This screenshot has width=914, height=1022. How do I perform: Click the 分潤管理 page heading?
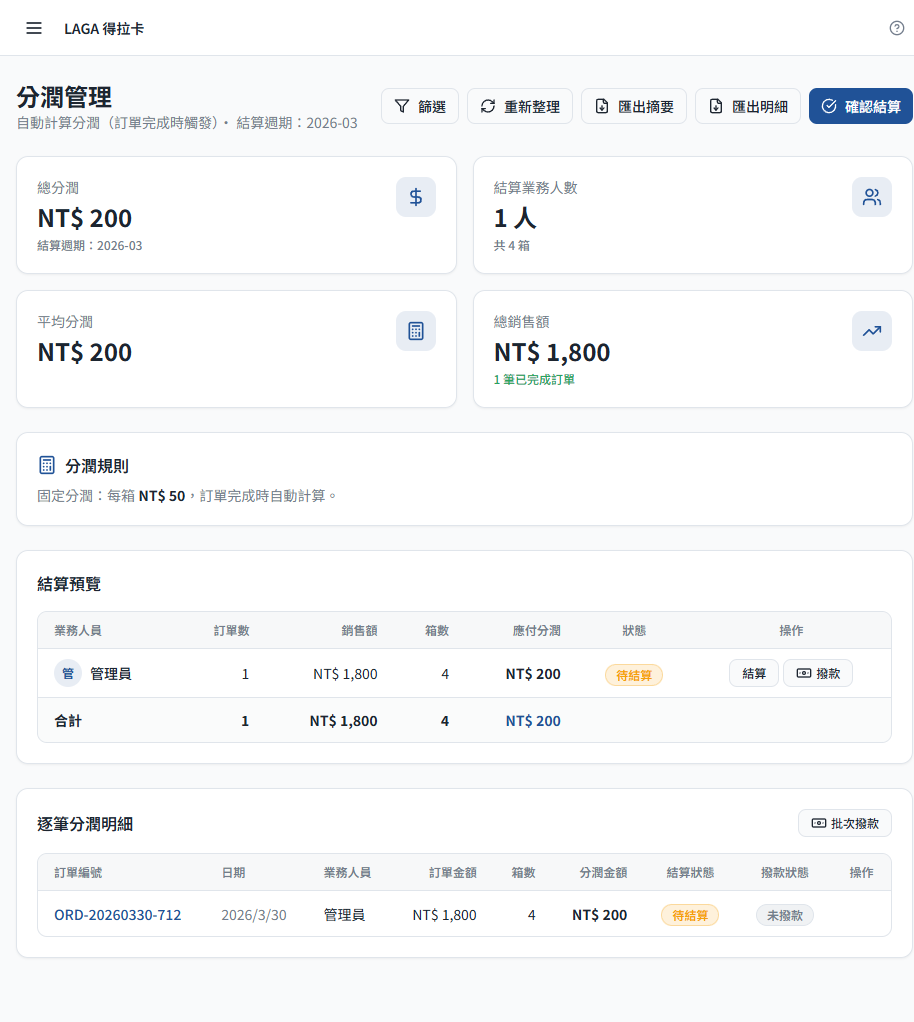[64, 97]
